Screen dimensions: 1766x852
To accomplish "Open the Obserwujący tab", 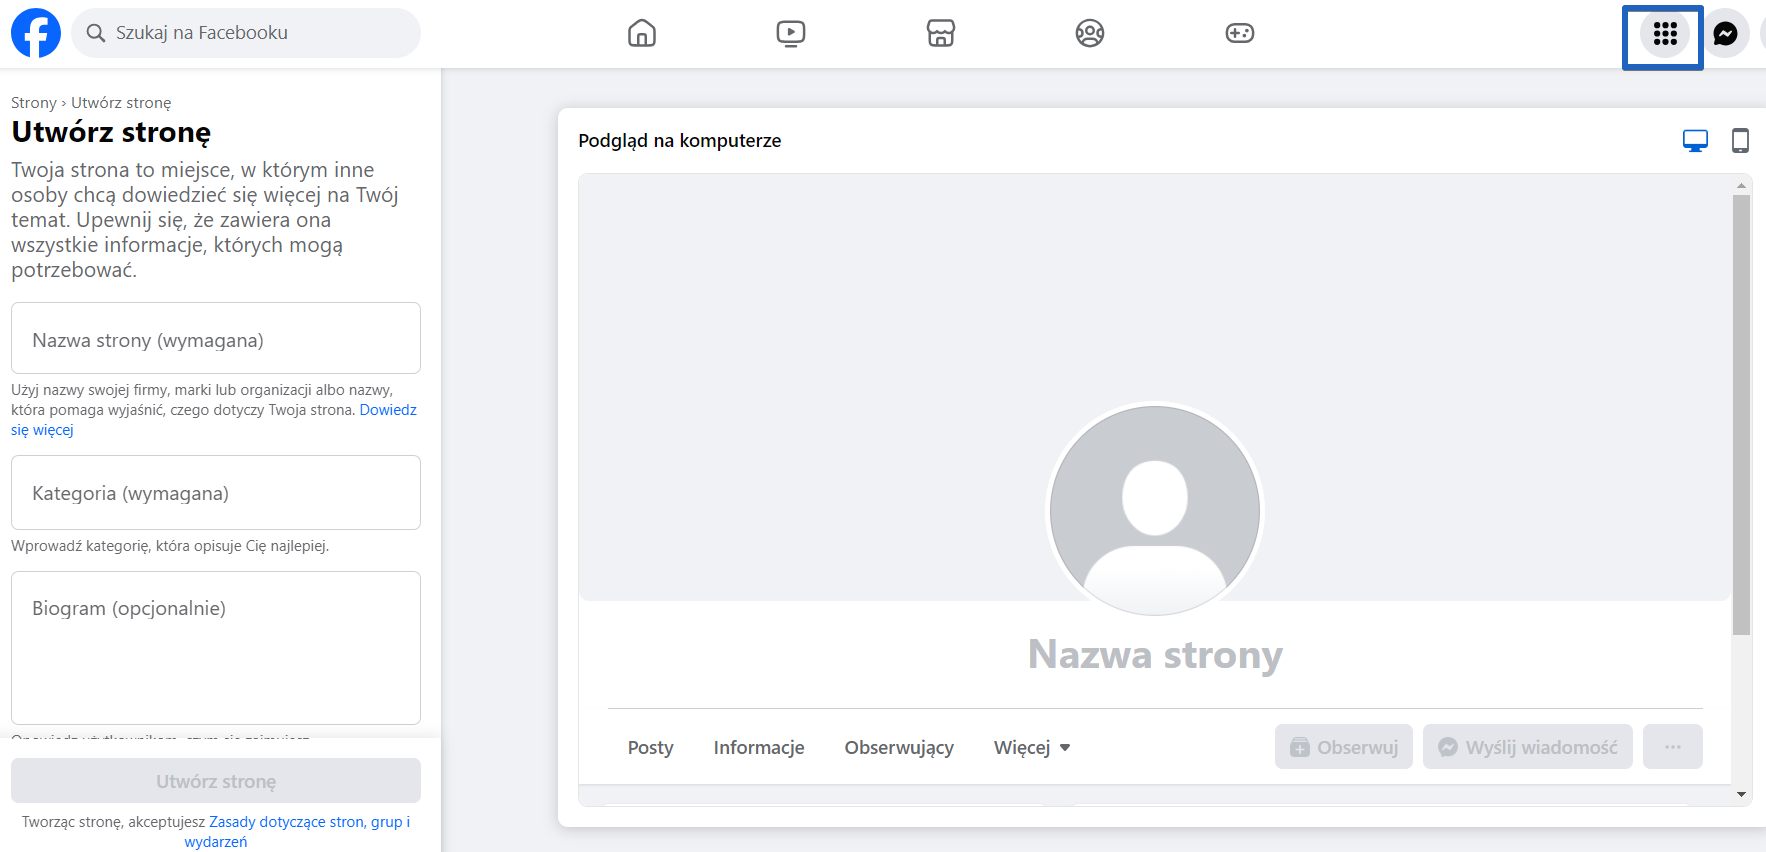I will click(898, 747).
